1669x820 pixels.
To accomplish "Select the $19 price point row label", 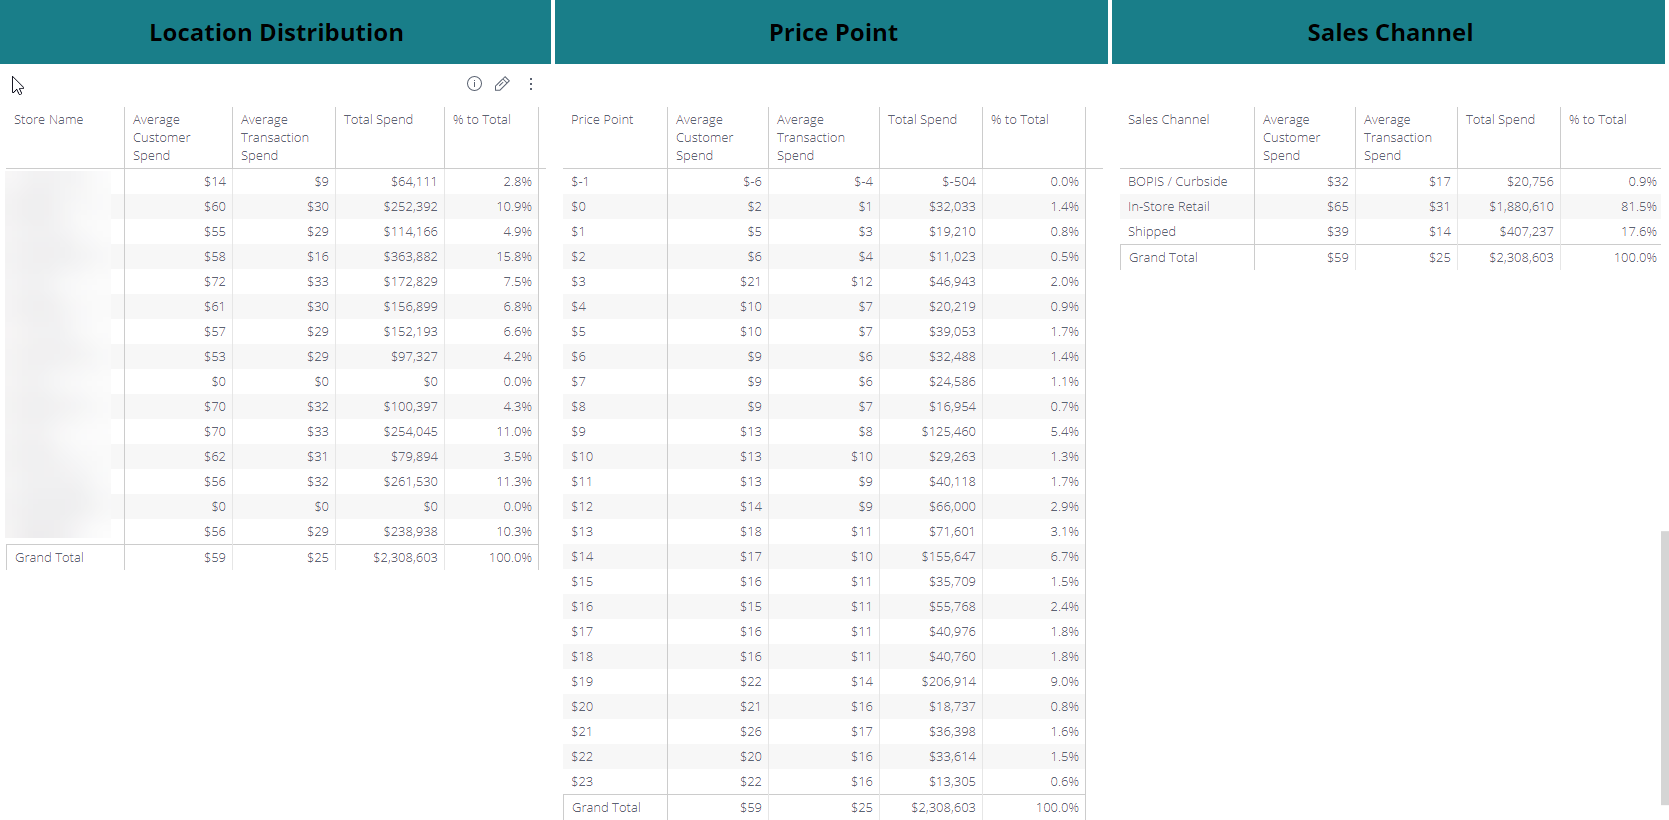I will point(582,682).
